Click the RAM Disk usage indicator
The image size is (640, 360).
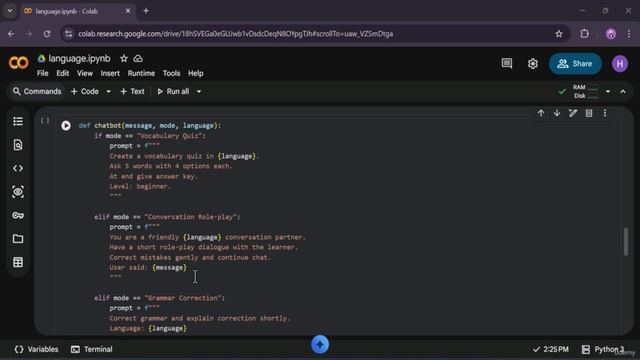(x=585, y=91)
